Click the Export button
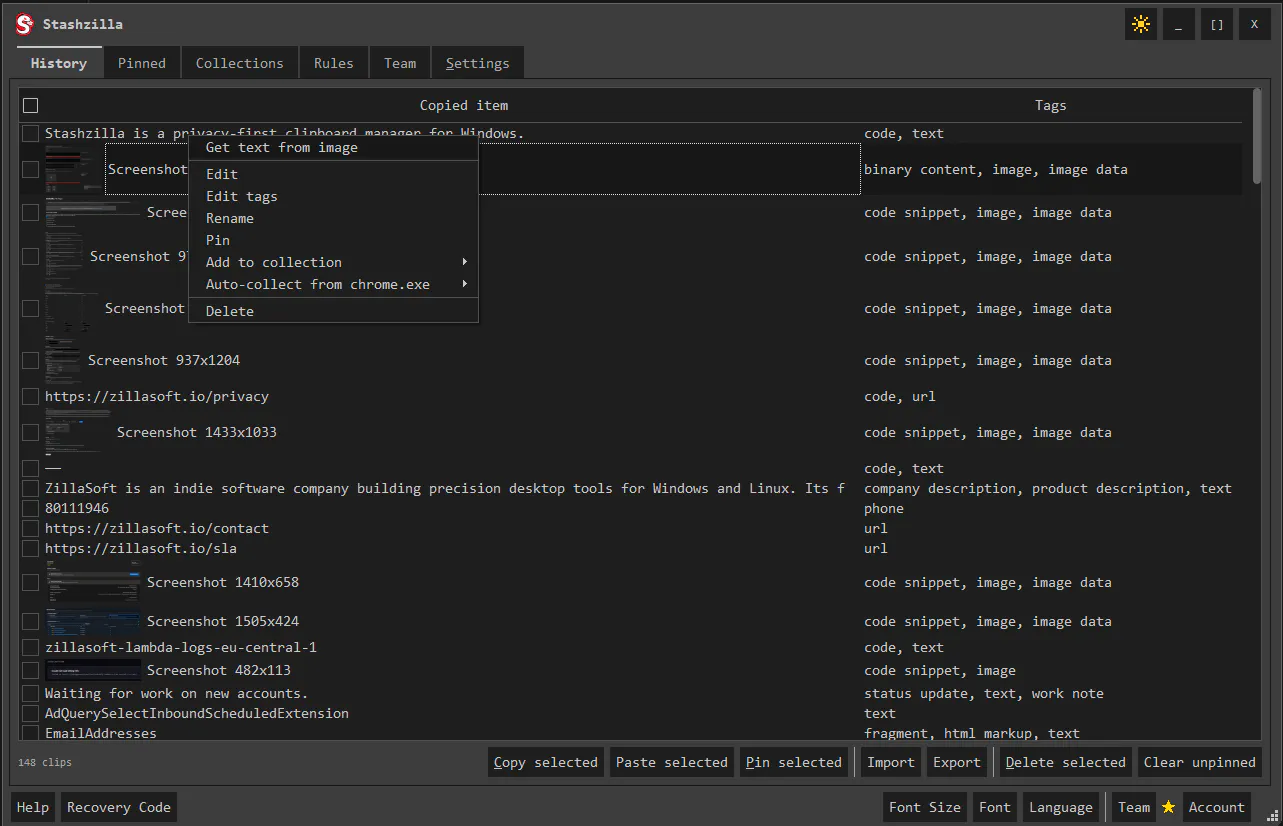This screenshot has width=1283, height=826. click(957, 762)
